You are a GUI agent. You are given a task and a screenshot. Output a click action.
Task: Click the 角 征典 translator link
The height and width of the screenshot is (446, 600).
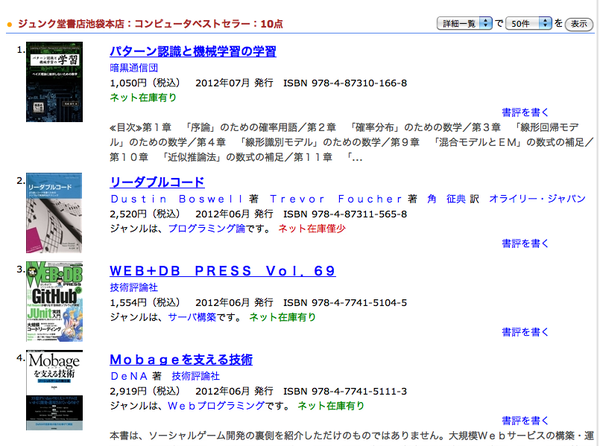(x=447, y=199)
